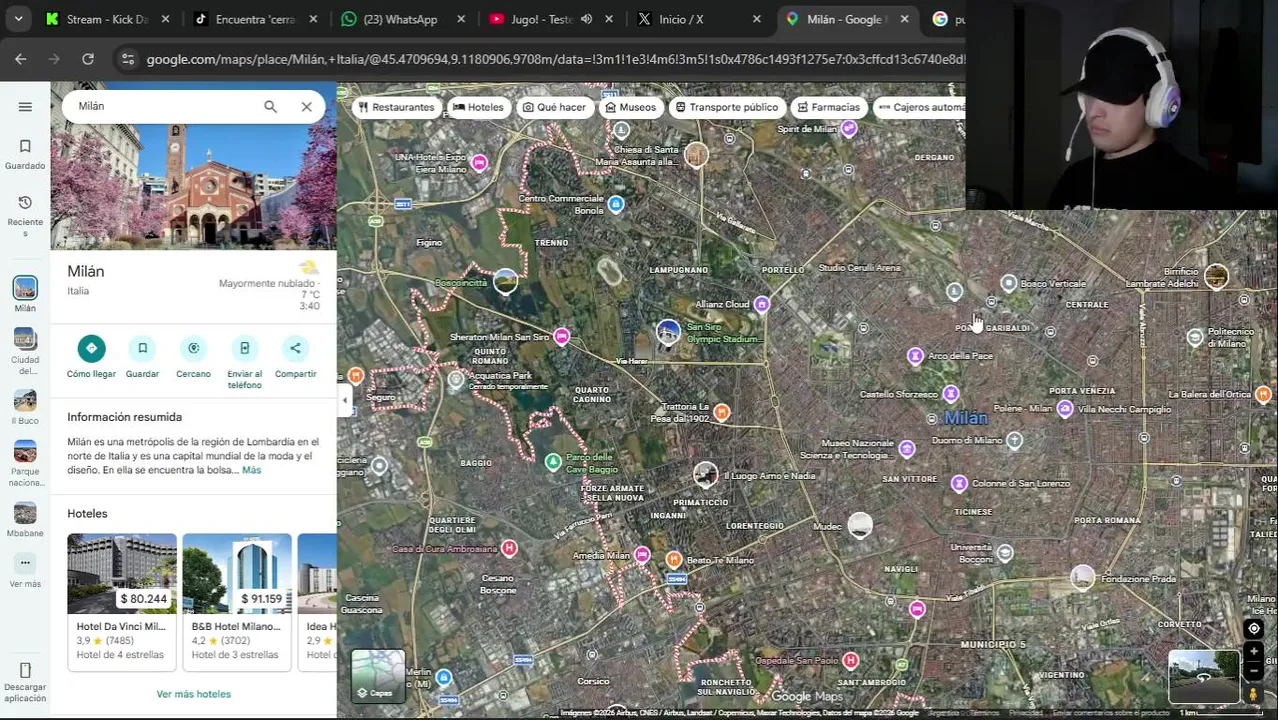
Task: Open the Google Maps hamburger menu
Action: (25, 106)
